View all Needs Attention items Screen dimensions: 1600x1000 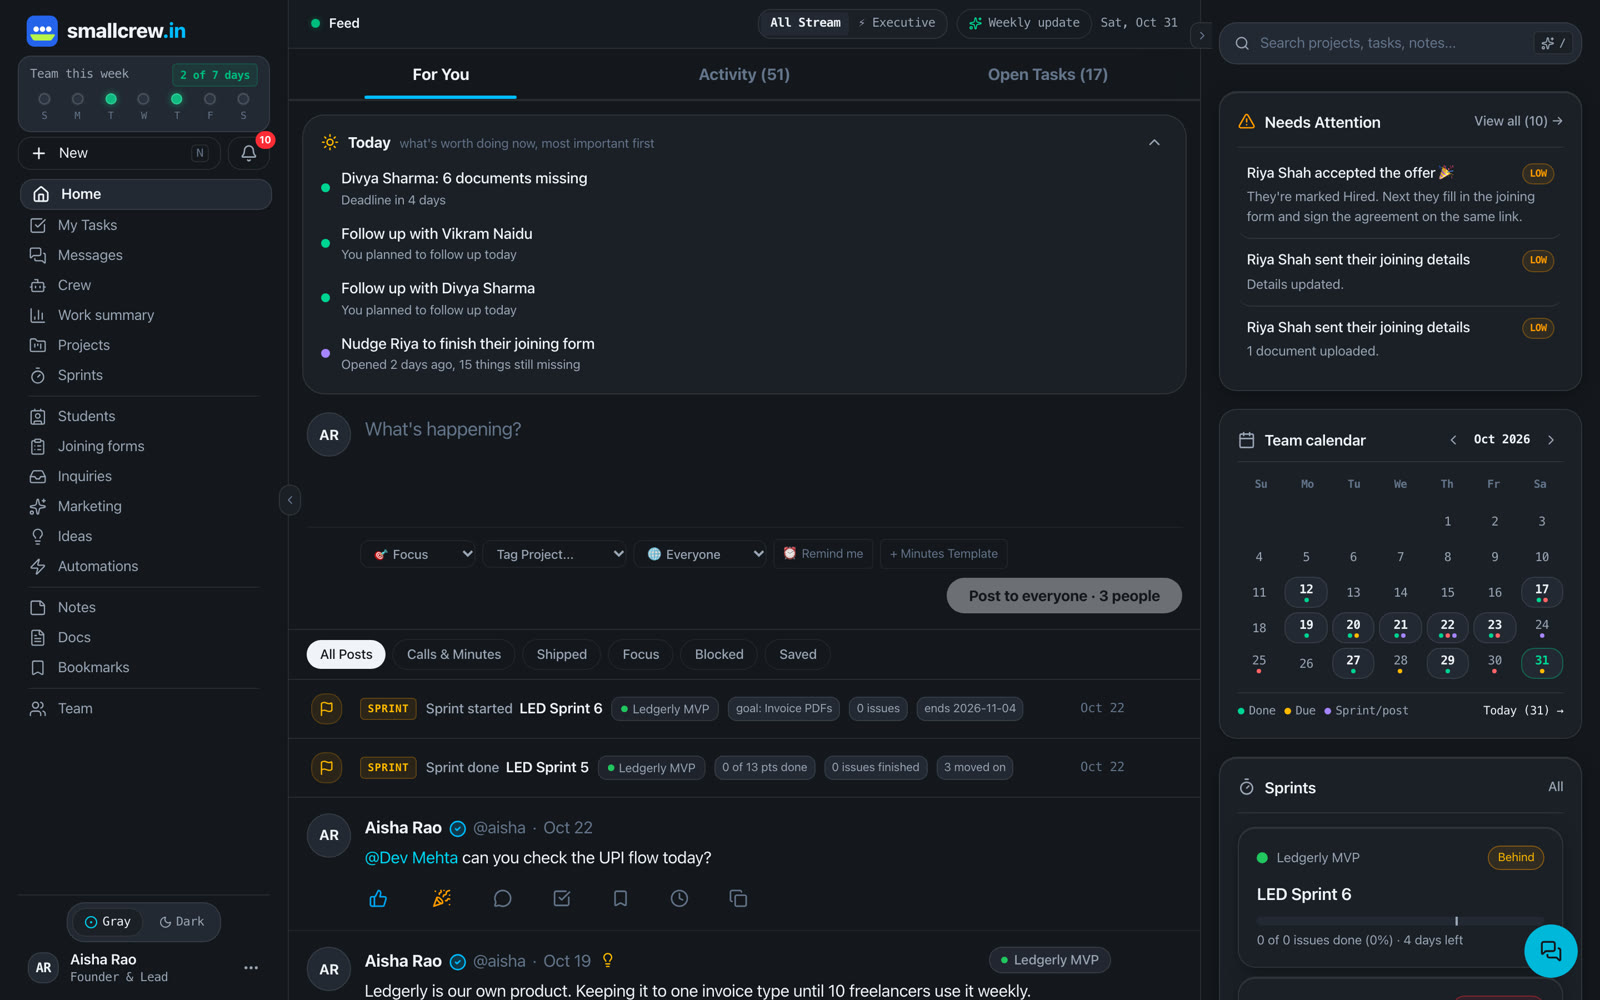(1518, 121)
